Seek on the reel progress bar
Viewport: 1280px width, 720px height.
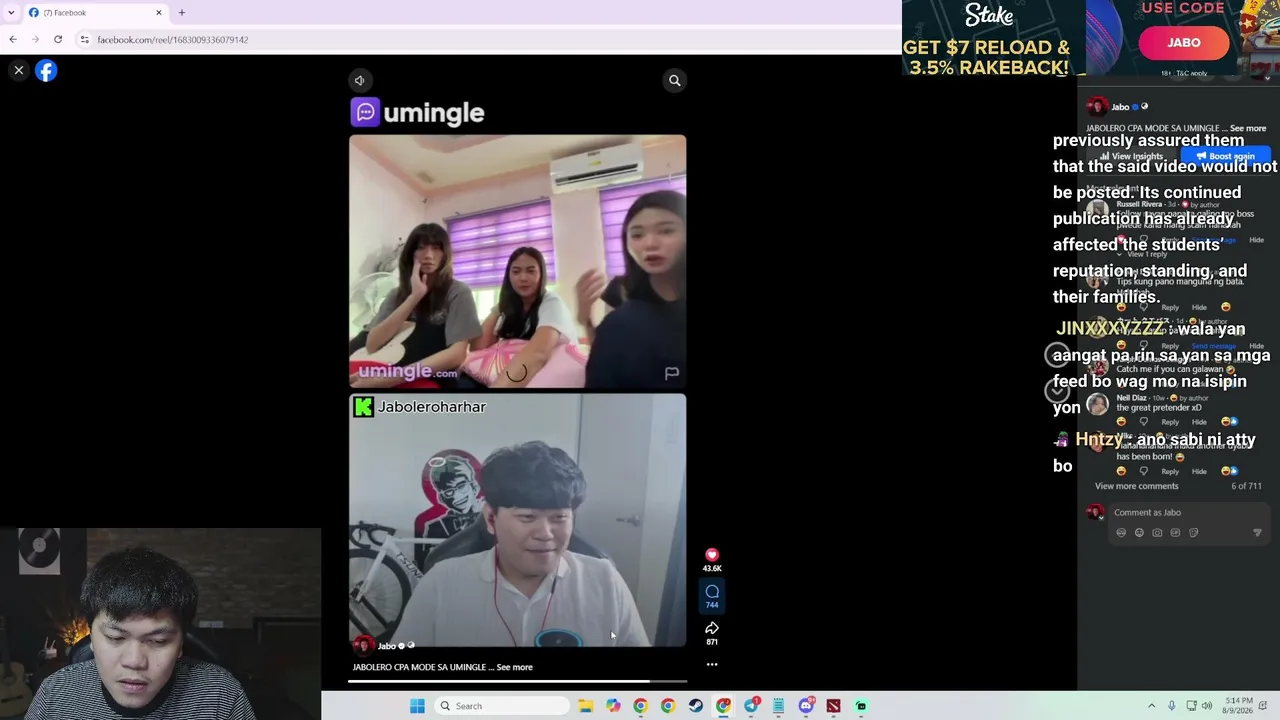click(x=517, y=681)
